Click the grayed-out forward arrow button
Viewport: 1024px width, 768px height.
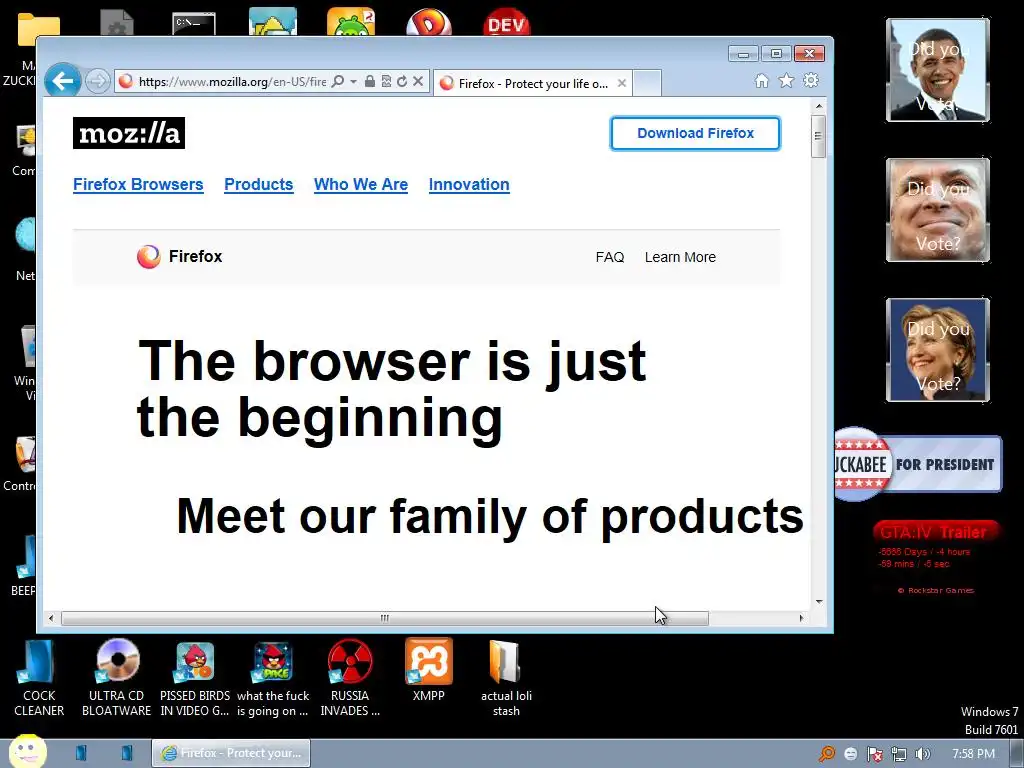(x=98, y=82)
